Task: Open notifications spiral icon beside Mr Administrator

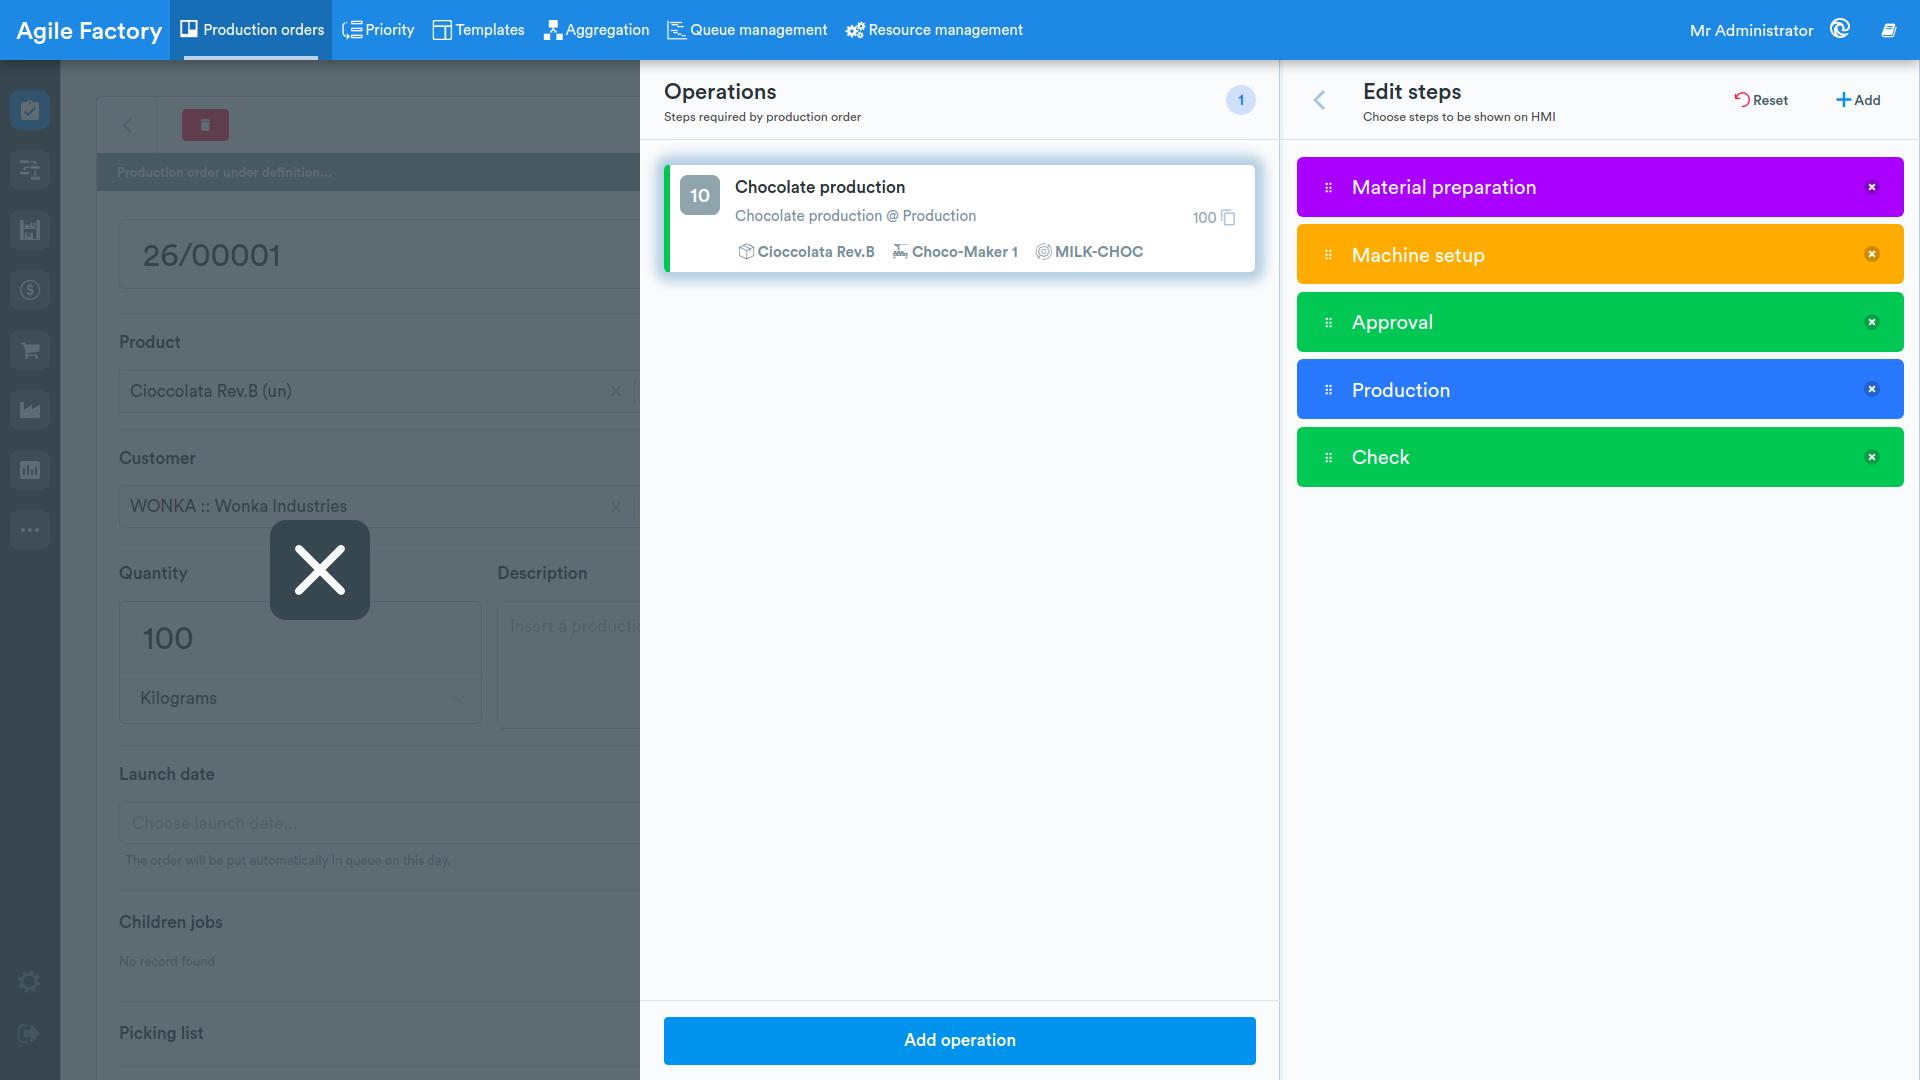Action: point(1840,29)
